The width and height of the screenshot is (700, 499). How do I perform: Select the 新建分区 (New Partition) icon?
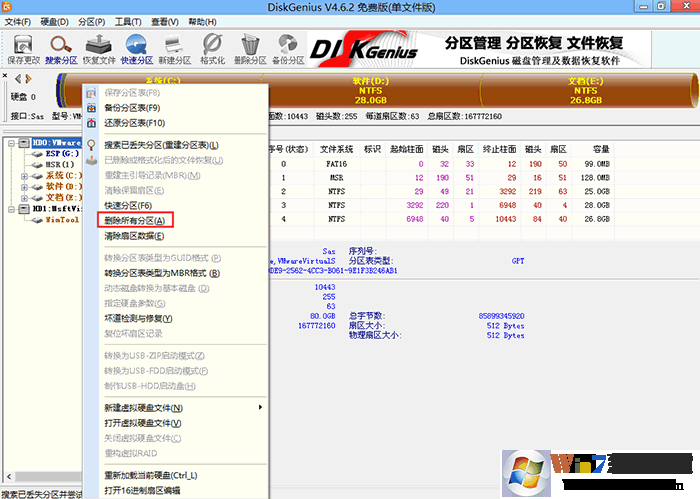[175, 49]
